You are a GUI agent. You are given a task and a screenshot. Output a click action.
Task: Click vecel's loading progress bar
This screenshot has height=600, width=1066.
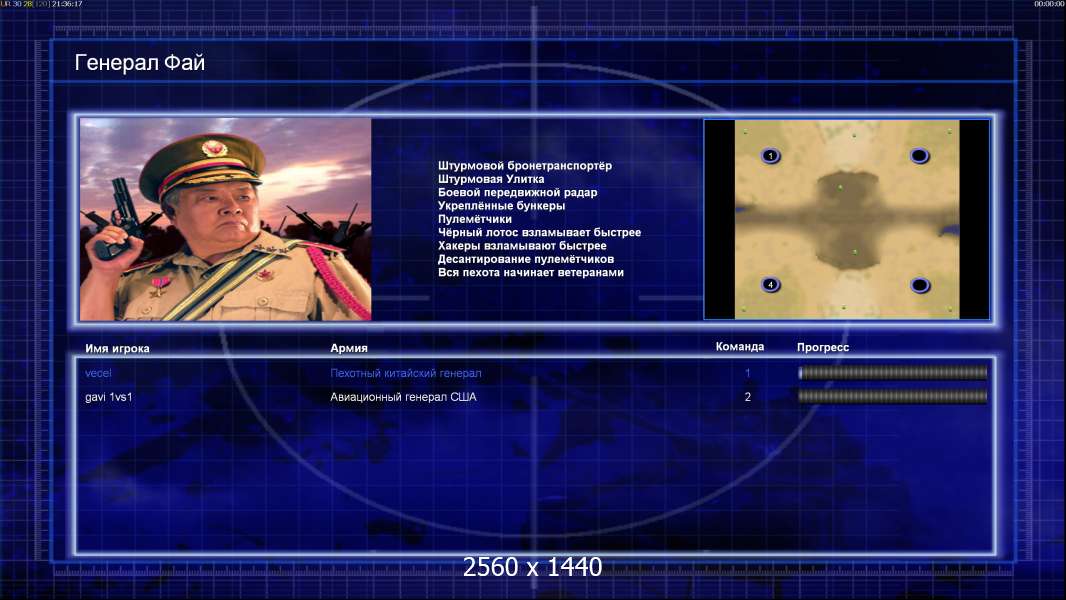pos(893,372)
